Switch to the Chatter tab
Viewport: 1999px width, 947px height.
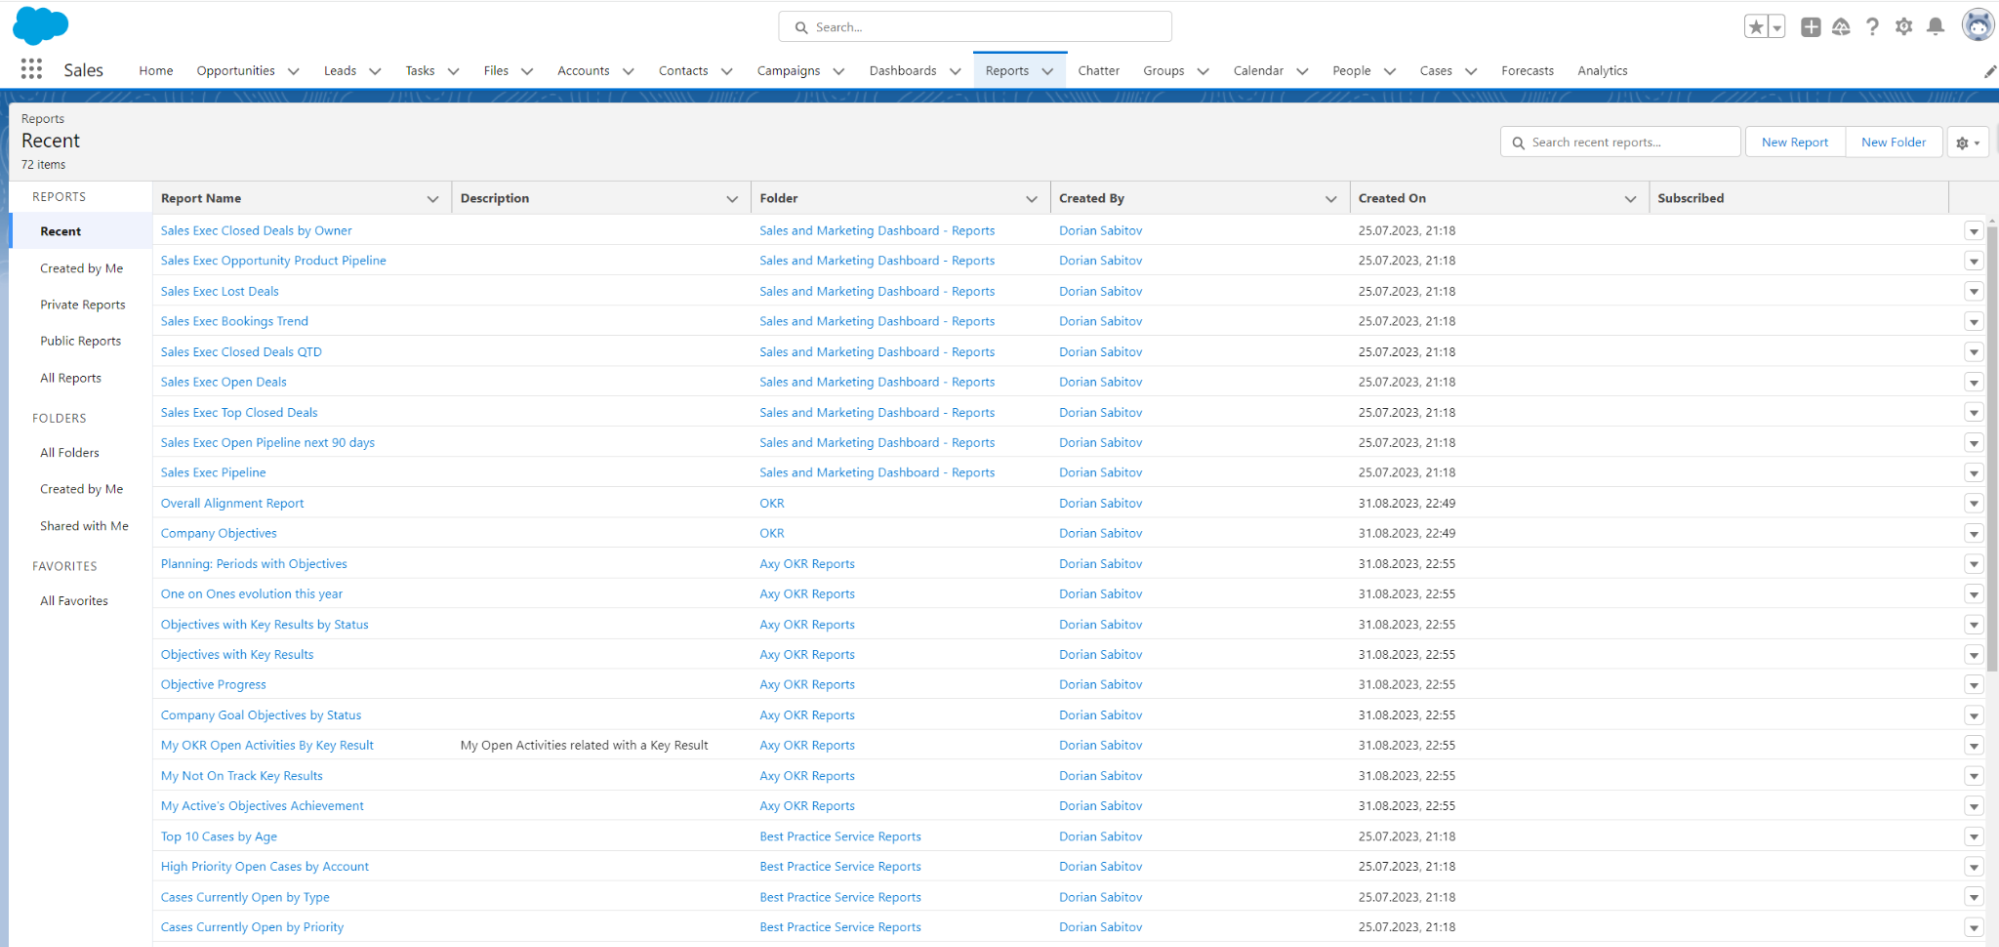pos(1098,71)
